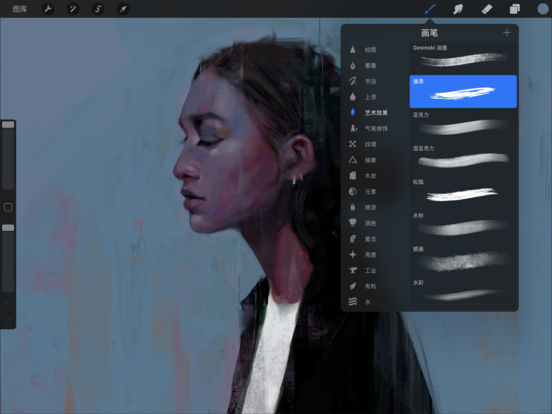
Task: Select the Smudge finger tool
Action: tap(458, 9)
